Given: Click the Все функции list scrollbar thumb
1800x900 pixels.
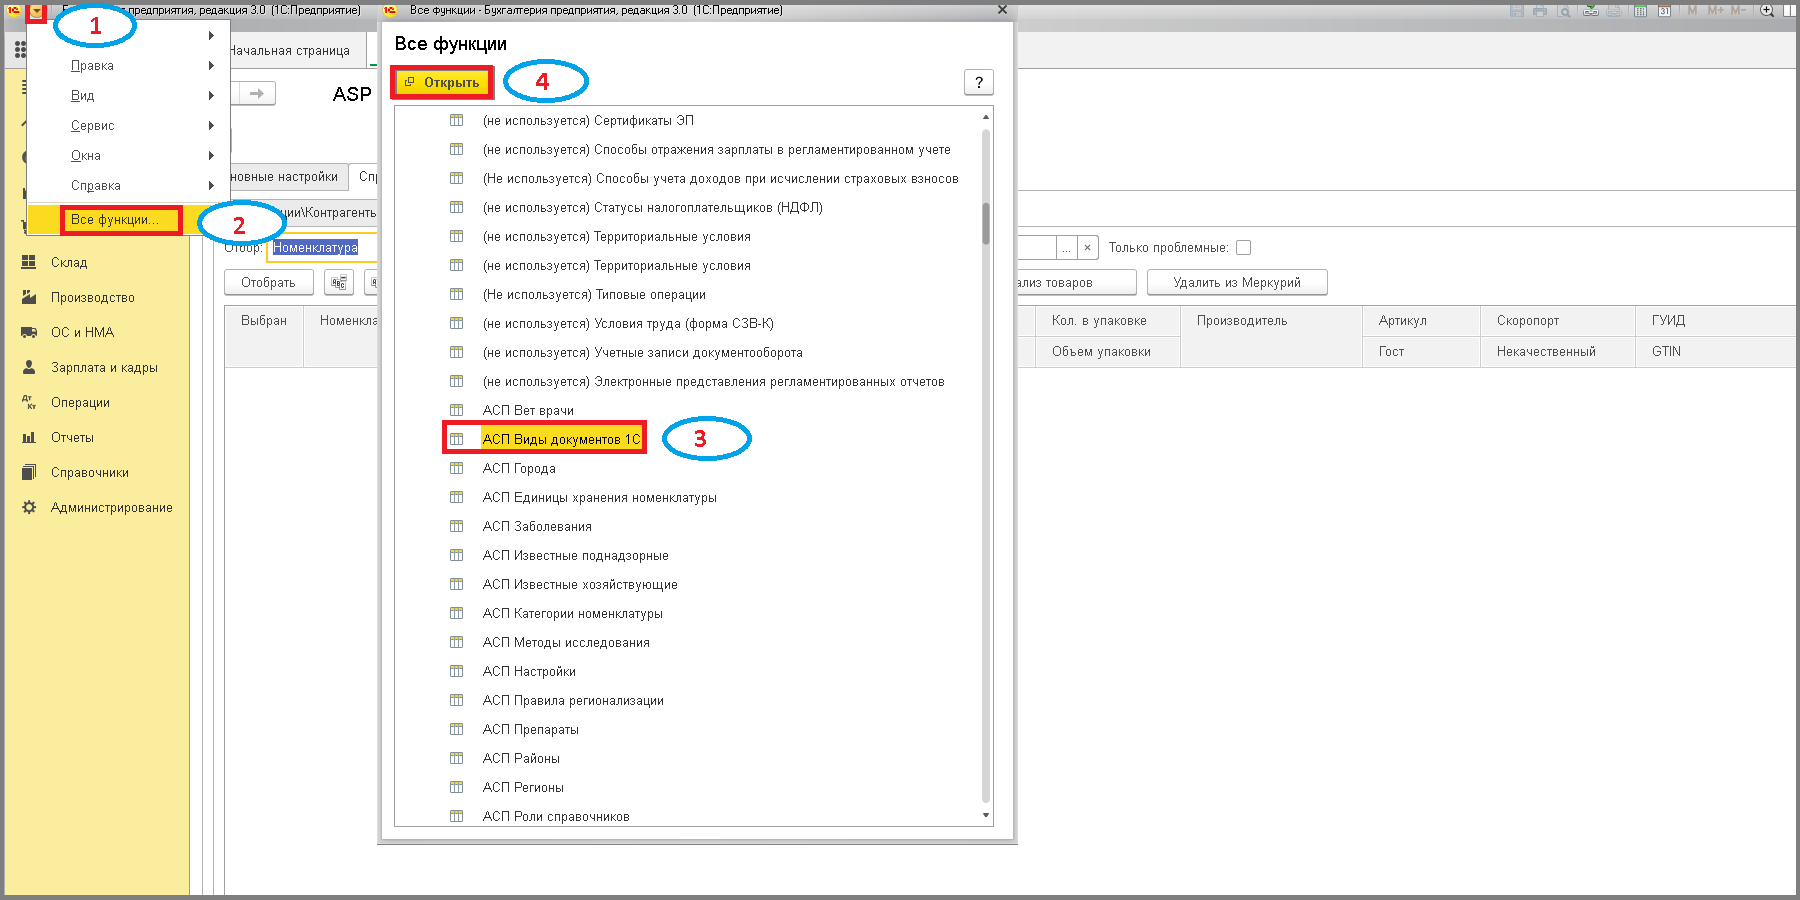Looking at the screenshot, I should (x=986, y=224).
